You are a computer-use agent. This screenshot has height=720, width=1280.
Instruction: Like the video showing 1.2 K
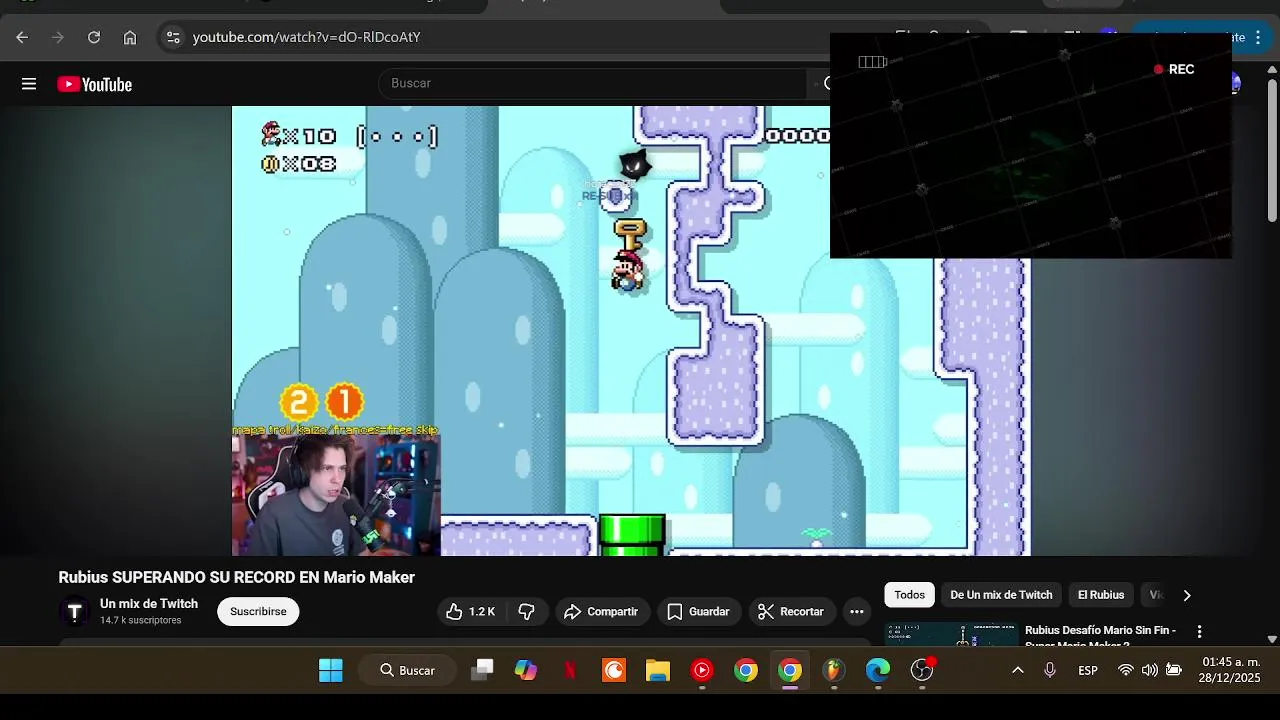(x=471, y=611)
